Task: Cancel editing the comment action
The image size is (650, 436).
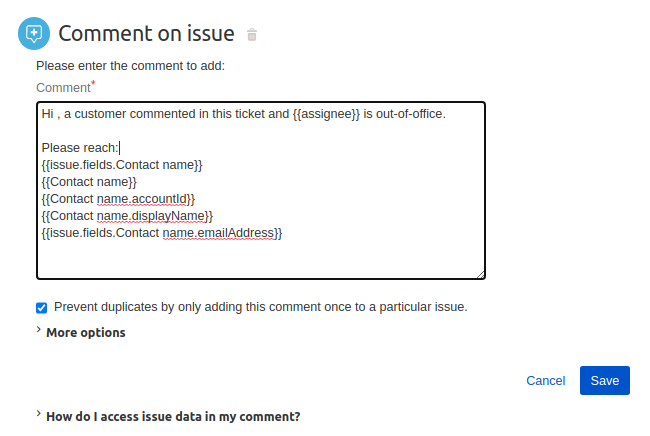Action: coord(546,380)
